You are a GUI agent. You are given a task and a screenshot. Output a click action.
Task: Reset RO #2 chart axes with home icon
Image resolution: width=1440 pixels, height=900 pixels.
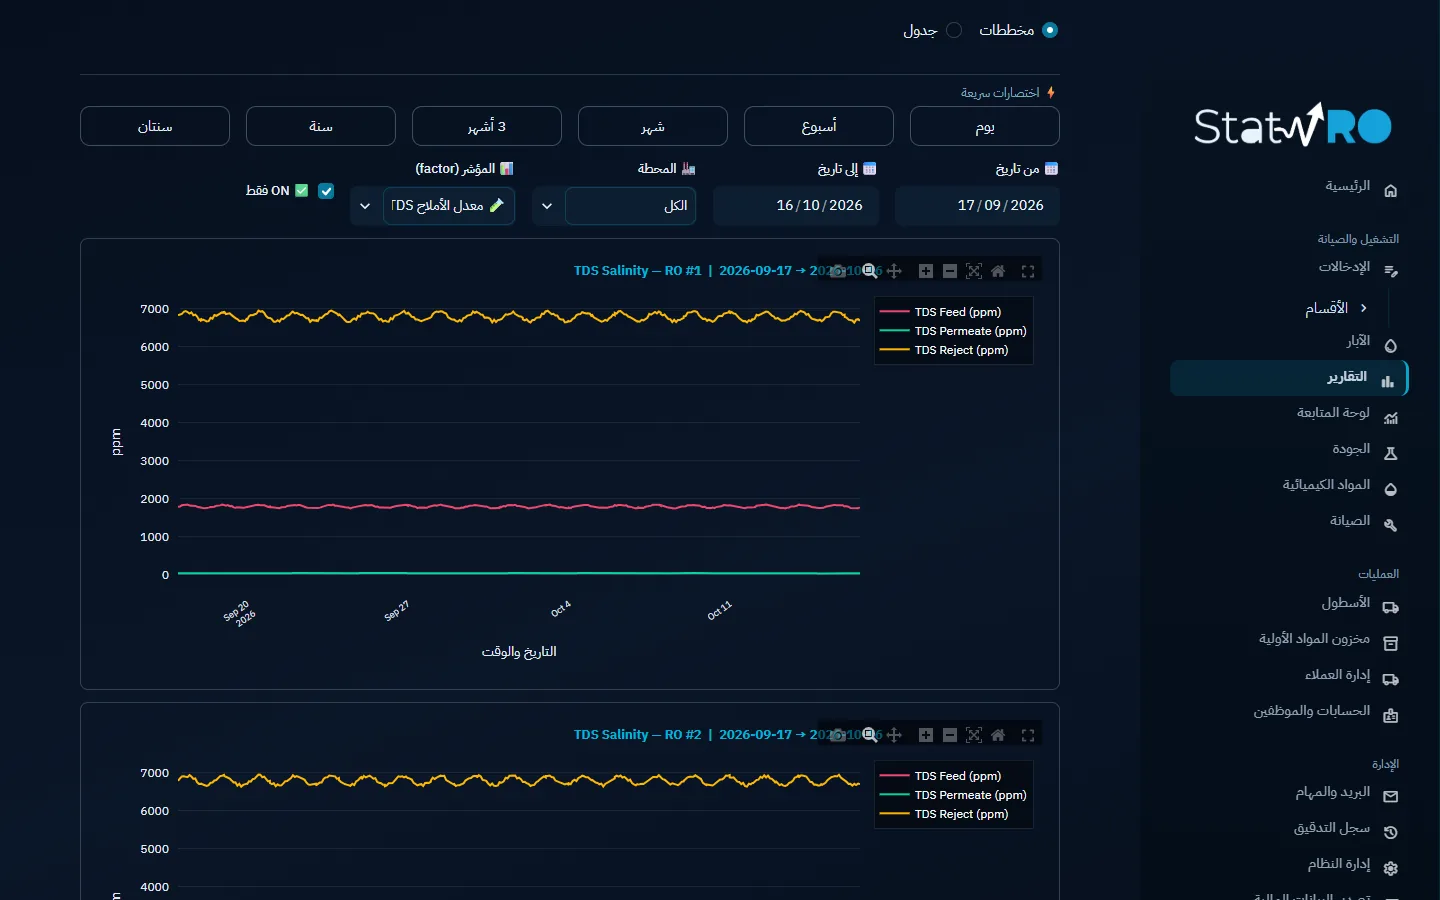[x=998, y=735]
